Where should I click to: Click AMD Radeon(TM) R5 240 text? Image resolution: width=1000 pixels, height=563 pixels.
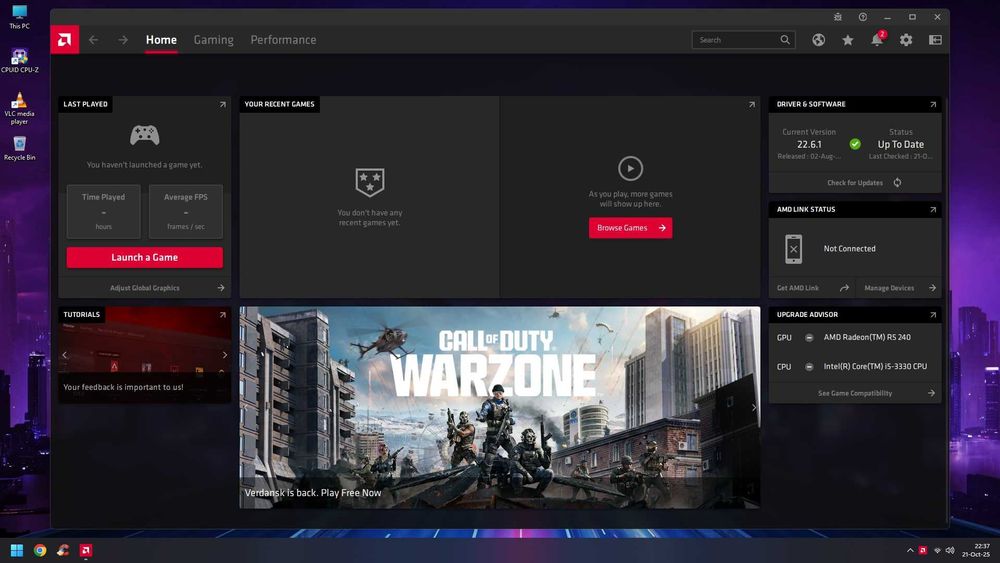(867, 337)
